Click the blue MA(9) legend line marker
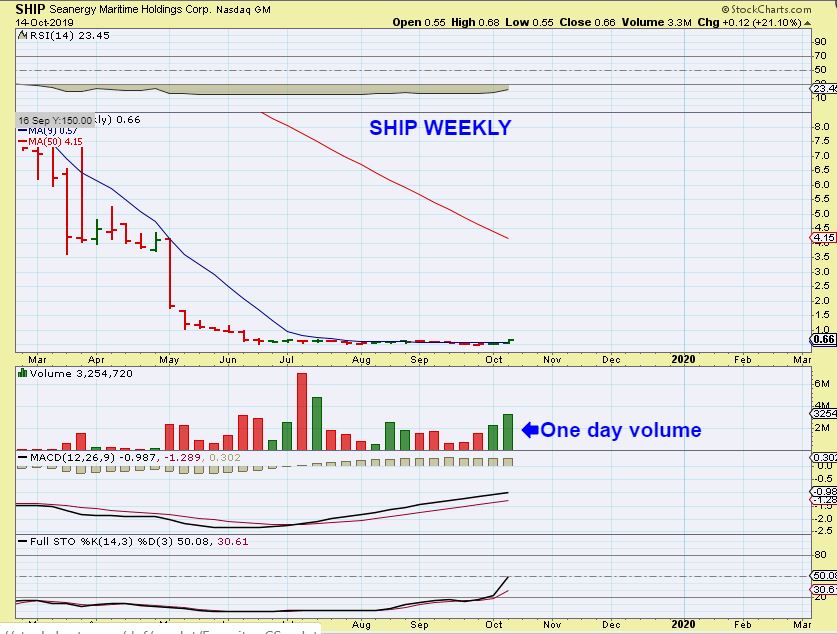 point(22,131)
